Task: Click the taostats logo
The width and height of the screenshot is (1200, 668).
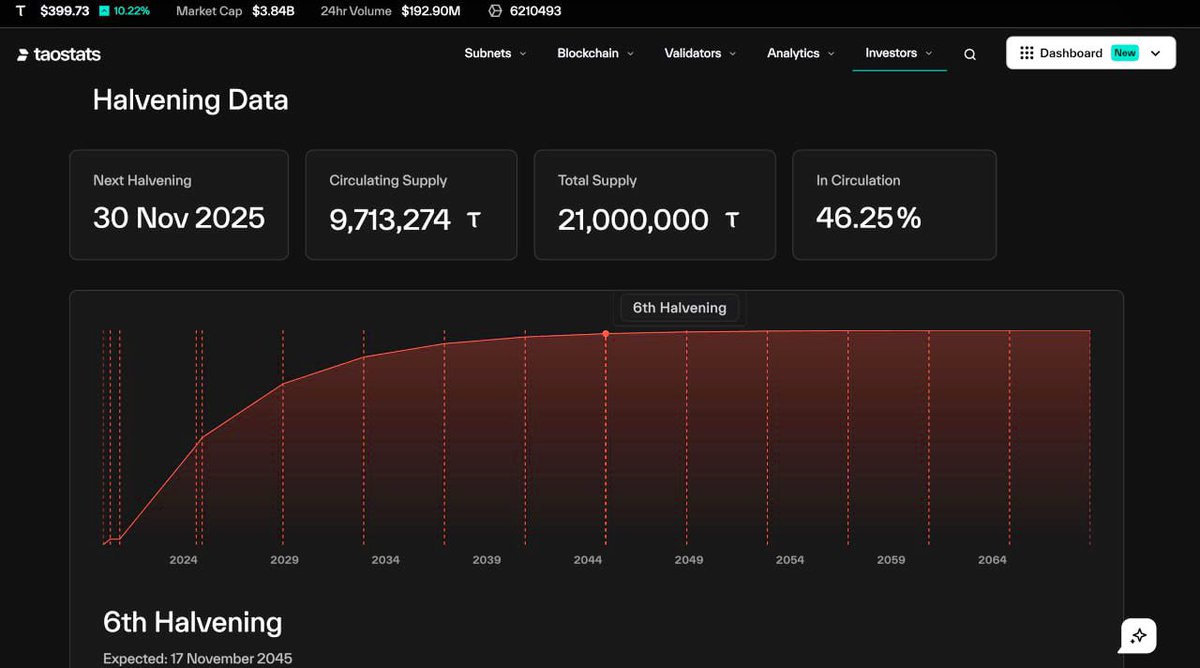Action: 57,54
